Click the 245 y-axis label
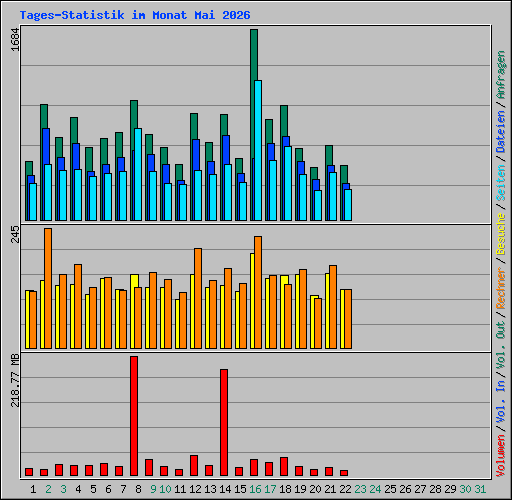512x500 pixels. click(x=15, y=234)
